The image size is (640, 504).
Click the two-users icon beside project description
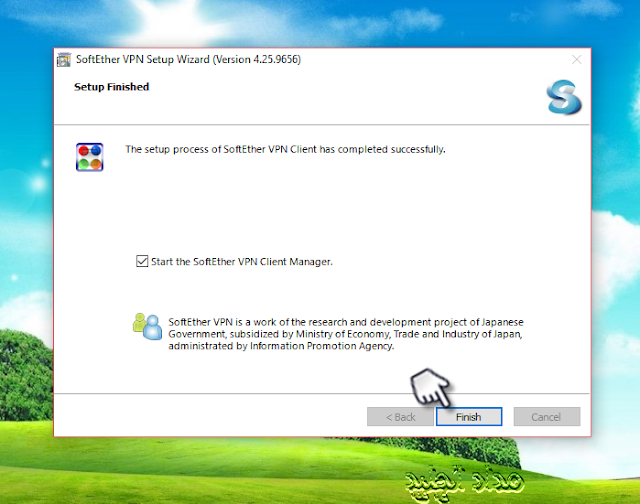[x=147, y=326]
